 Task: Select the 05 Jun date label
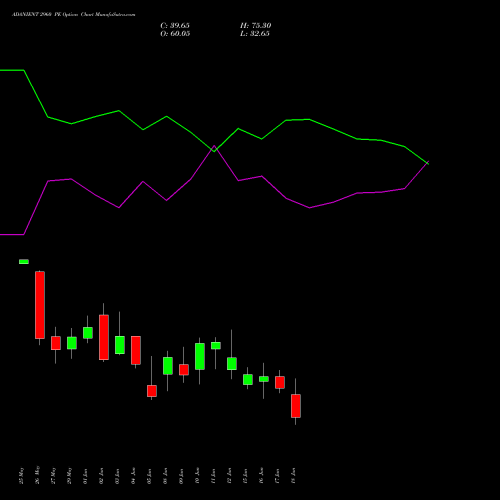point(150,476)
